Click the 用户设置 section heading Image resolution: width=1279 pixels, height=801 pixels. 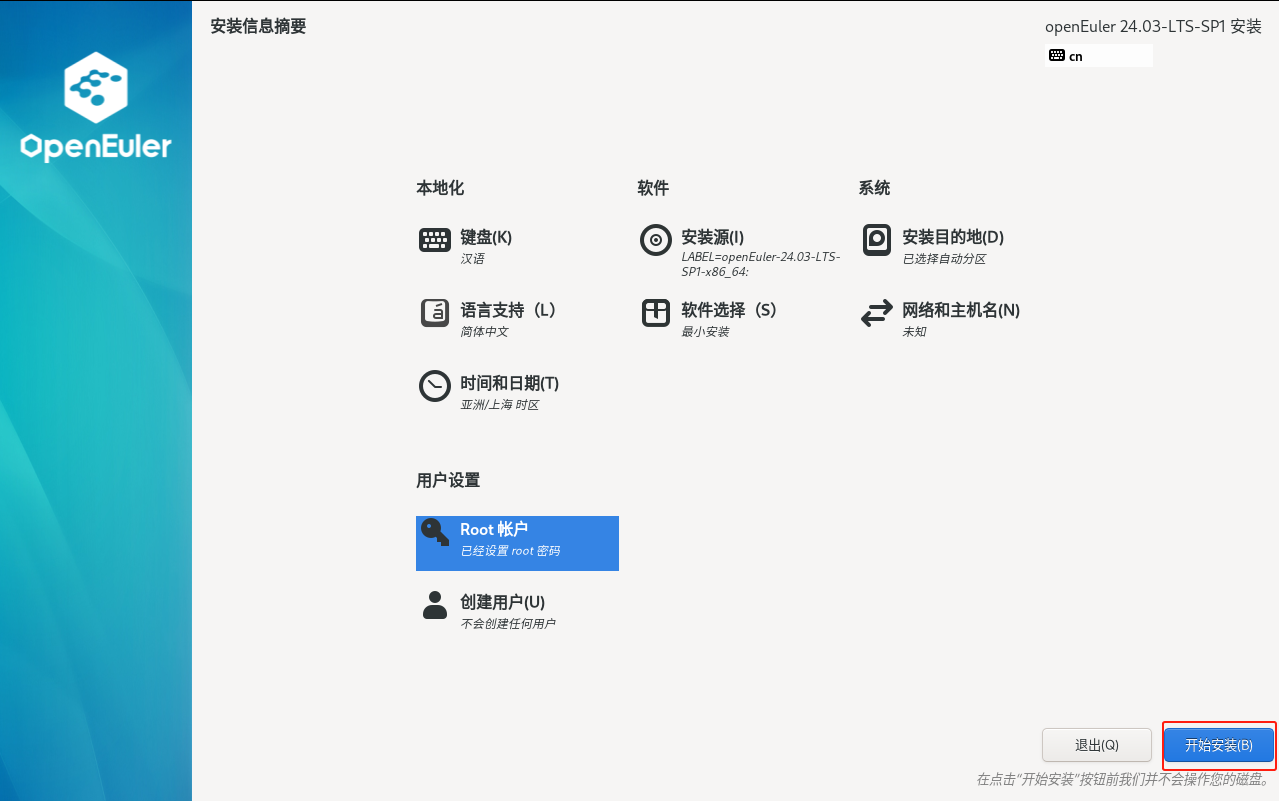[x=448, y=480]
